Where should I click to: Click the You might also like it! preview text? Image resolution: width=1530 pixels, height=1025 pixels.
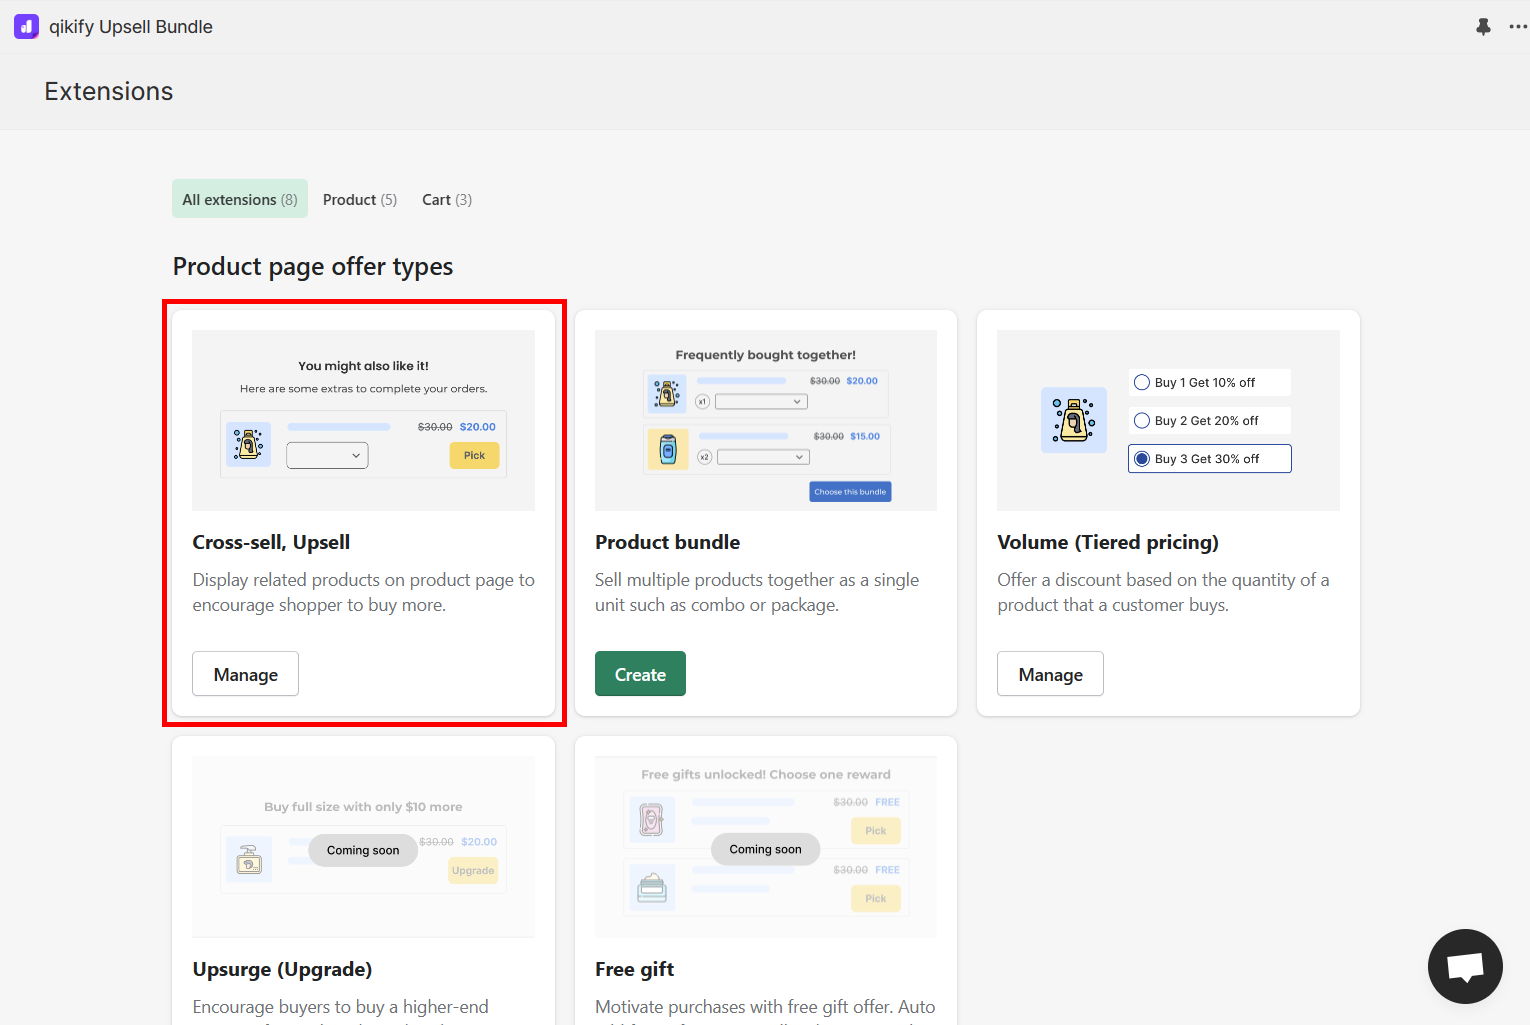click(x=363, y=366)
